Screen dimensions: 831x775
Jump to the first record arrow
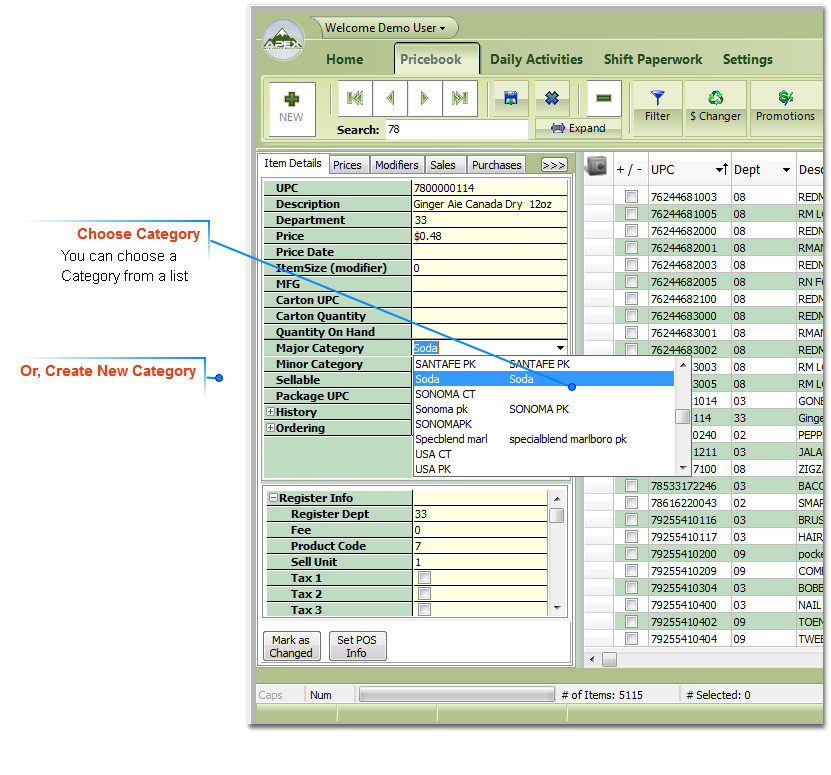[354, 98]
